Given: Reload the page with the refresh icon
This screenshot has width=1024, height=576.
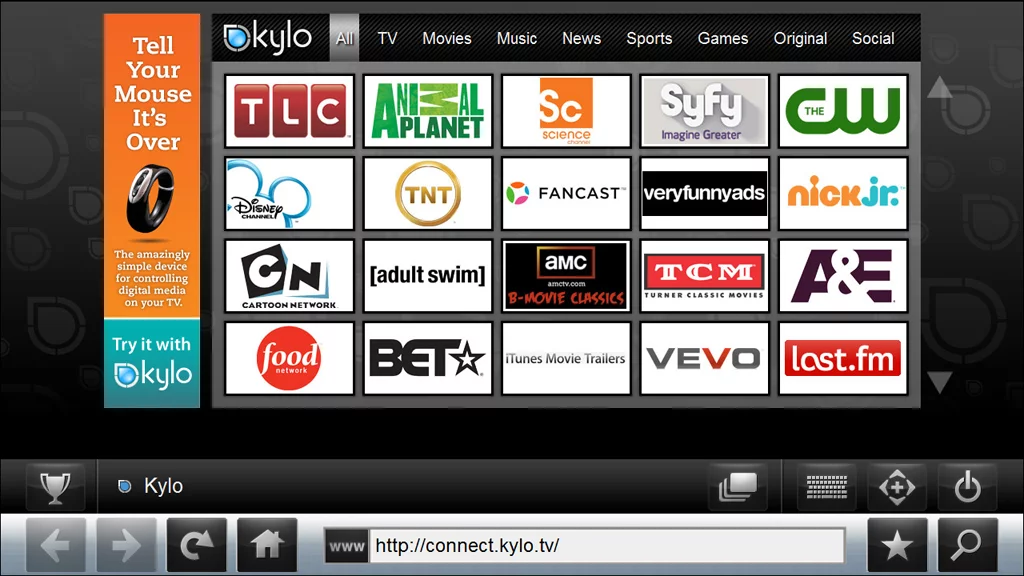Looking at the screenshot, I should (197, 545).
